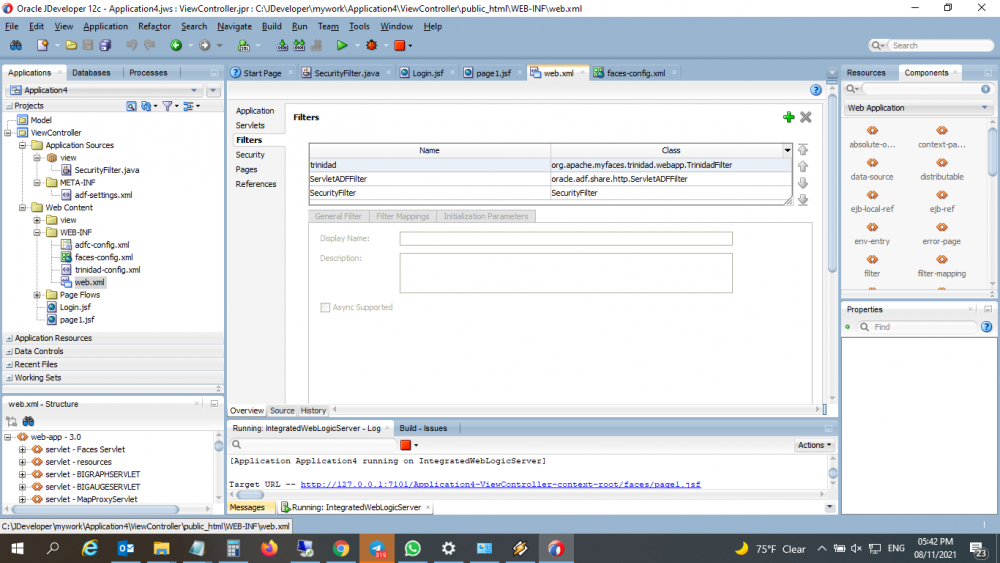Select the distributable component icon
This screenshot has height=563, width=1000.
pos(942,163)
